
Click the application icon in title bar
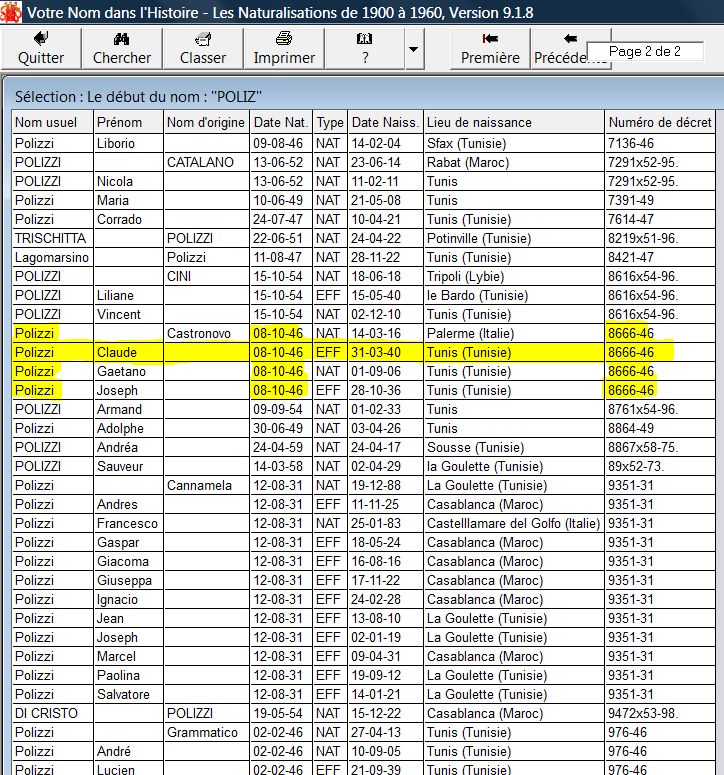coord(11,12)
